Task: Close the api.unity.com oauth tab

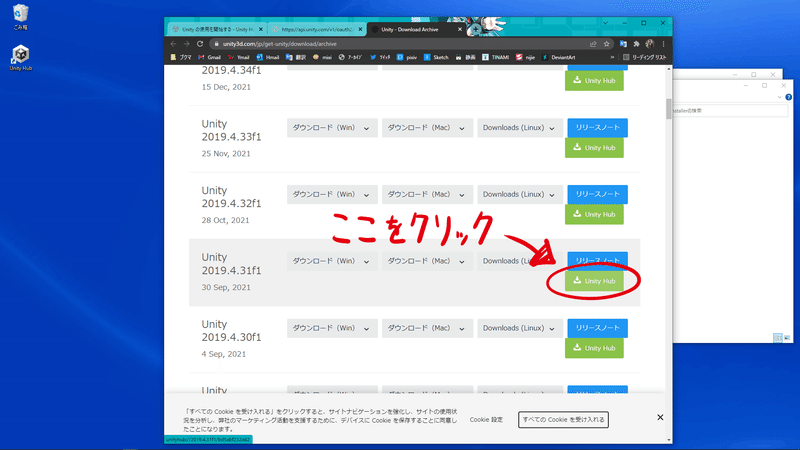Action: (360, 30)
